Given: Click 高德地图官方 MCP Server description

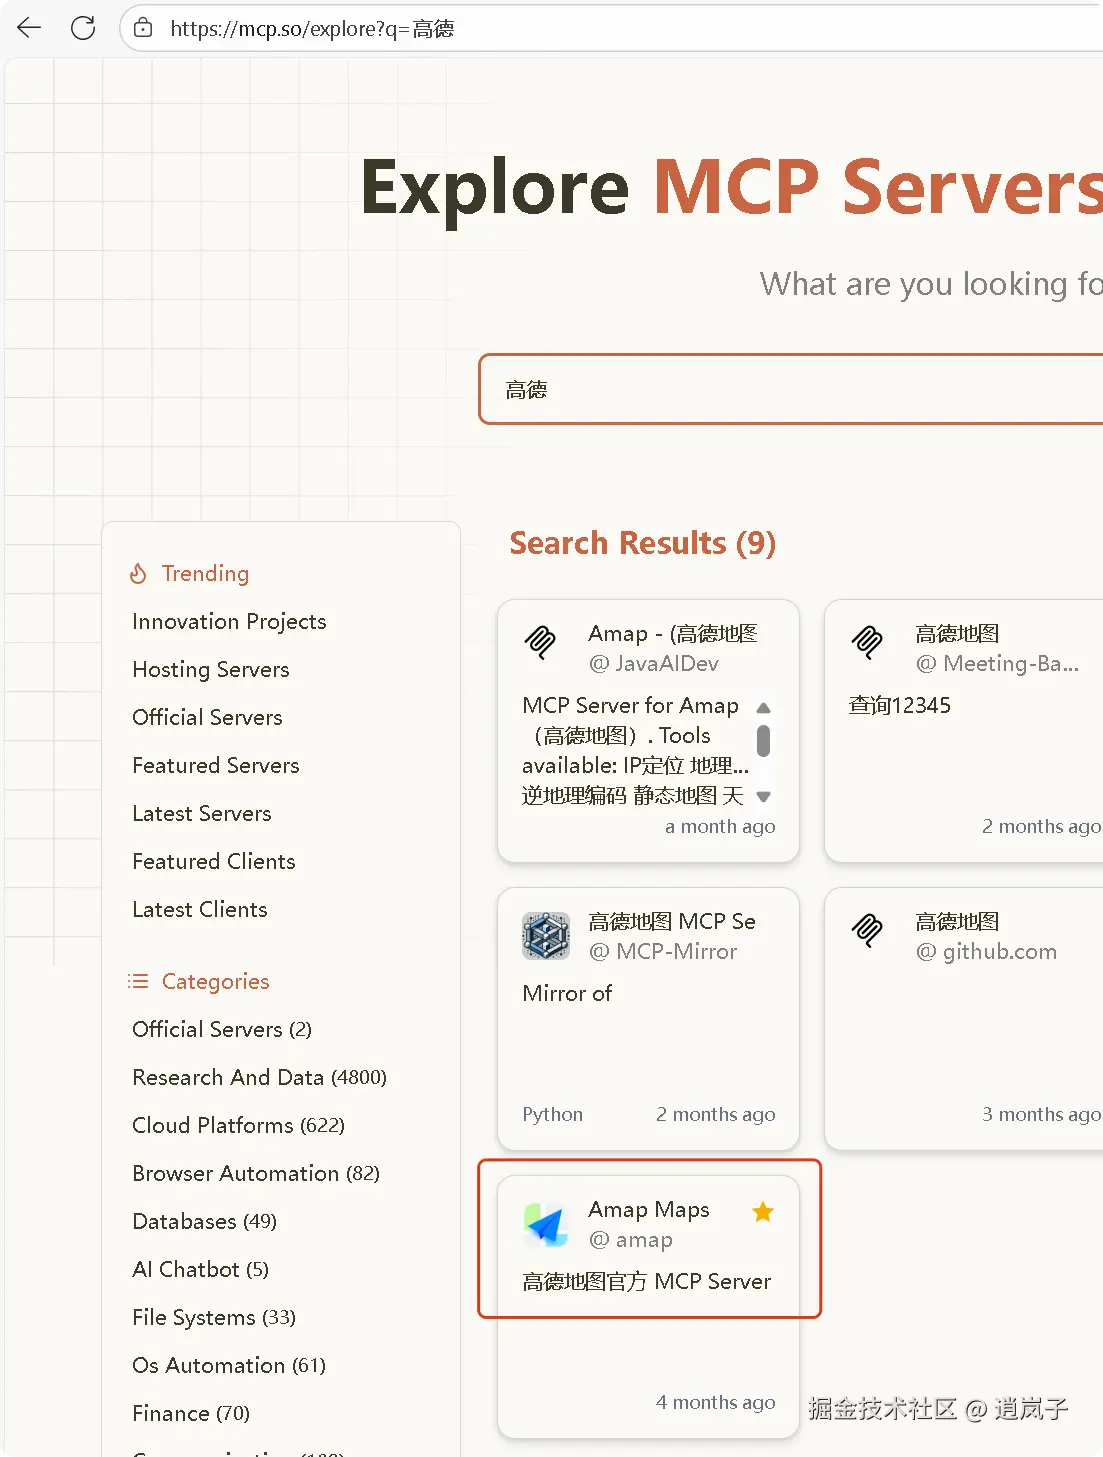Looking at the screenshot, I should [x=646, y=1281].
